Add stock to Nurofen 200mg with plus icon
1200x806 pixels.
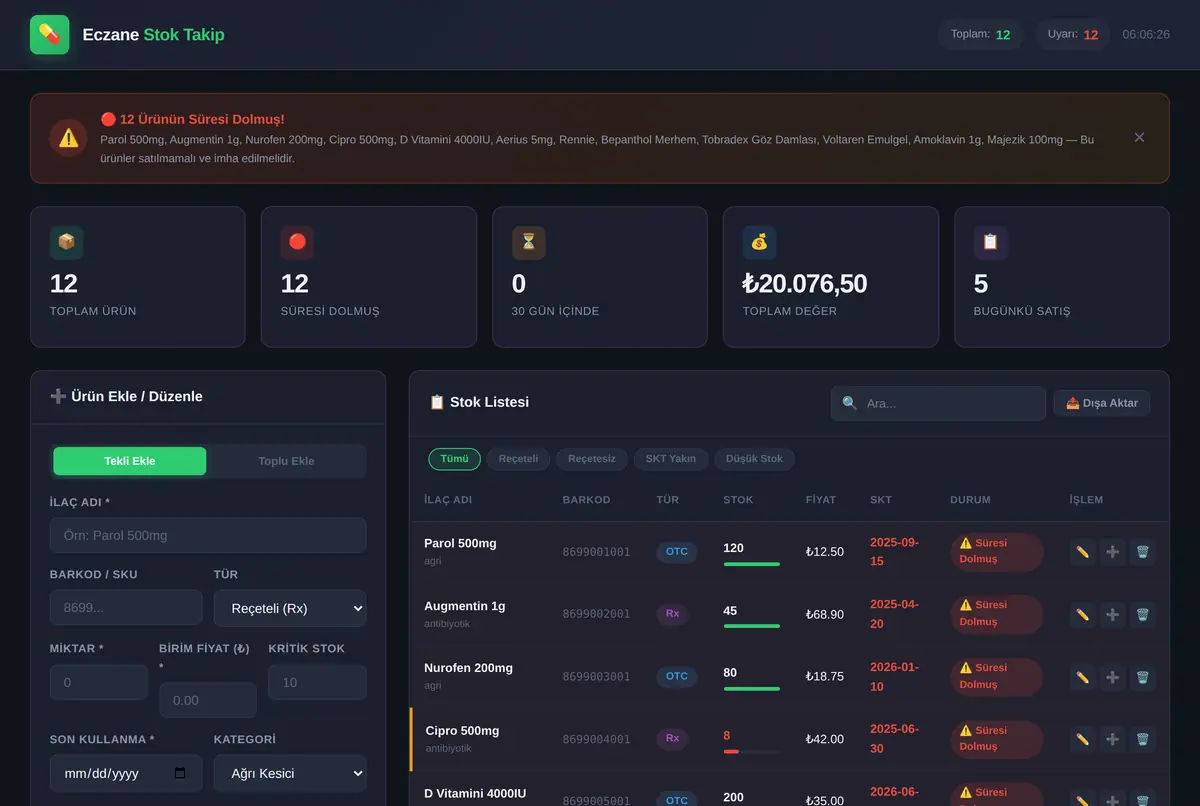[x=1112, y=677]
